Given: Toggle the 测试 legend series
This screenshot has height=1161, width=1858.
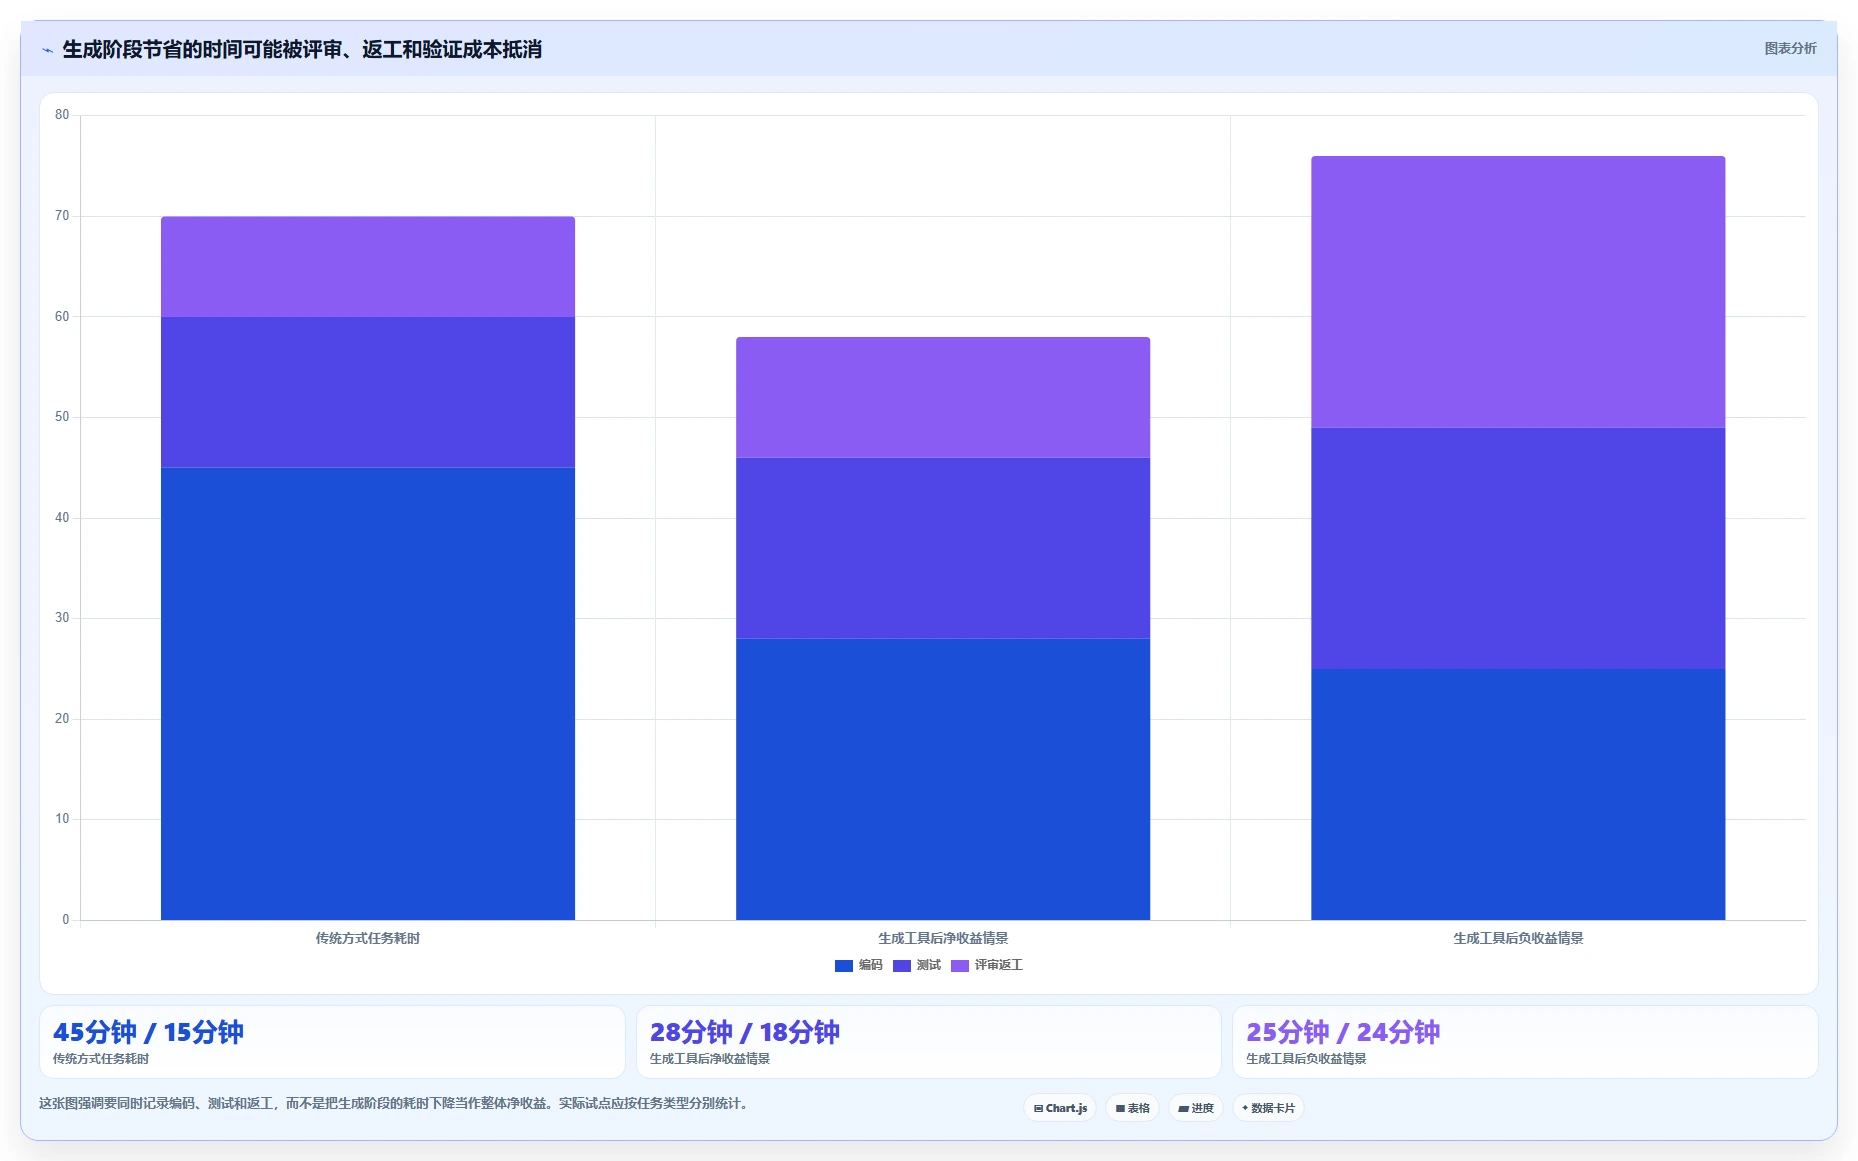Looking at the screenshot, I should 917,965.
